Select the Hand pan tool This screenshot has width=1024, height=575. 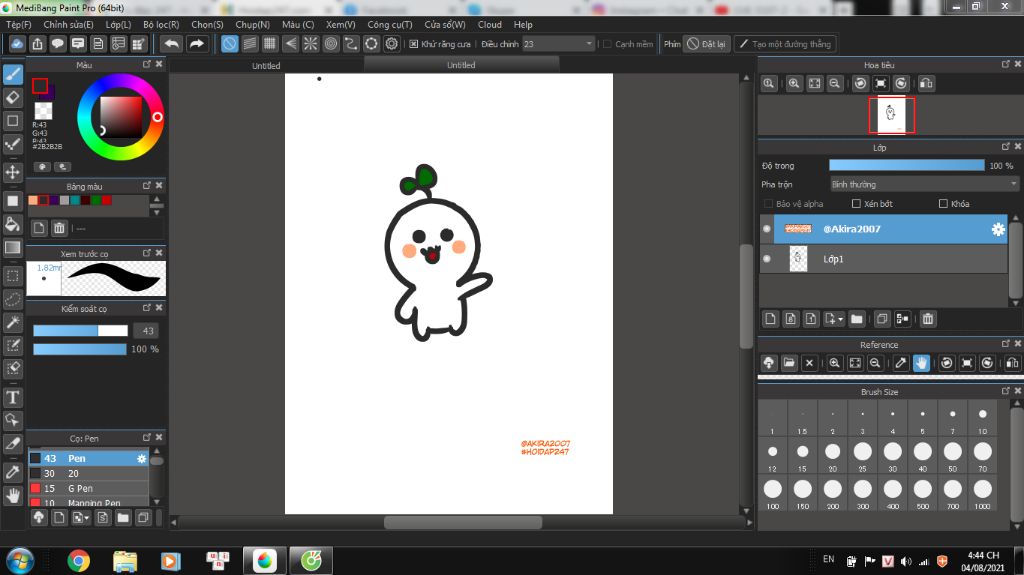click(x=13, y=495)
